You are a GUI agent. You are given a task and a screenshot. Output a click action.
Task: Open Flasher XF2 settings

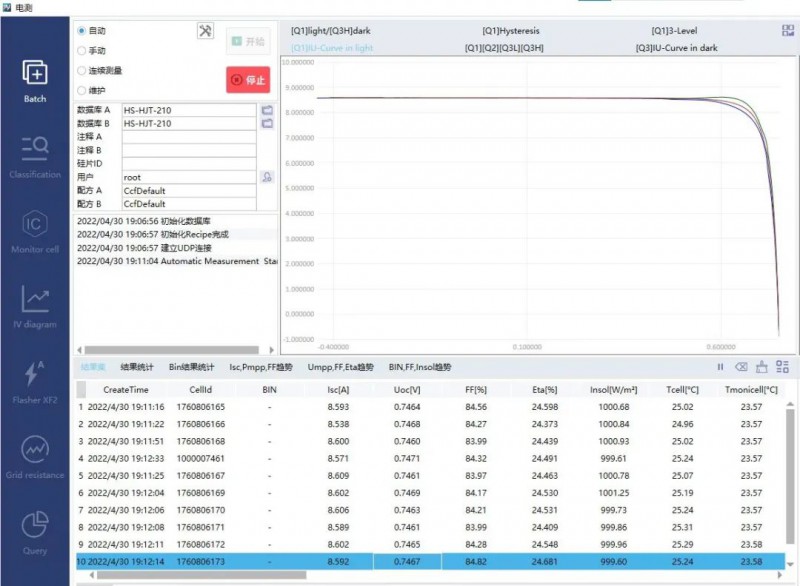(35, 382)
